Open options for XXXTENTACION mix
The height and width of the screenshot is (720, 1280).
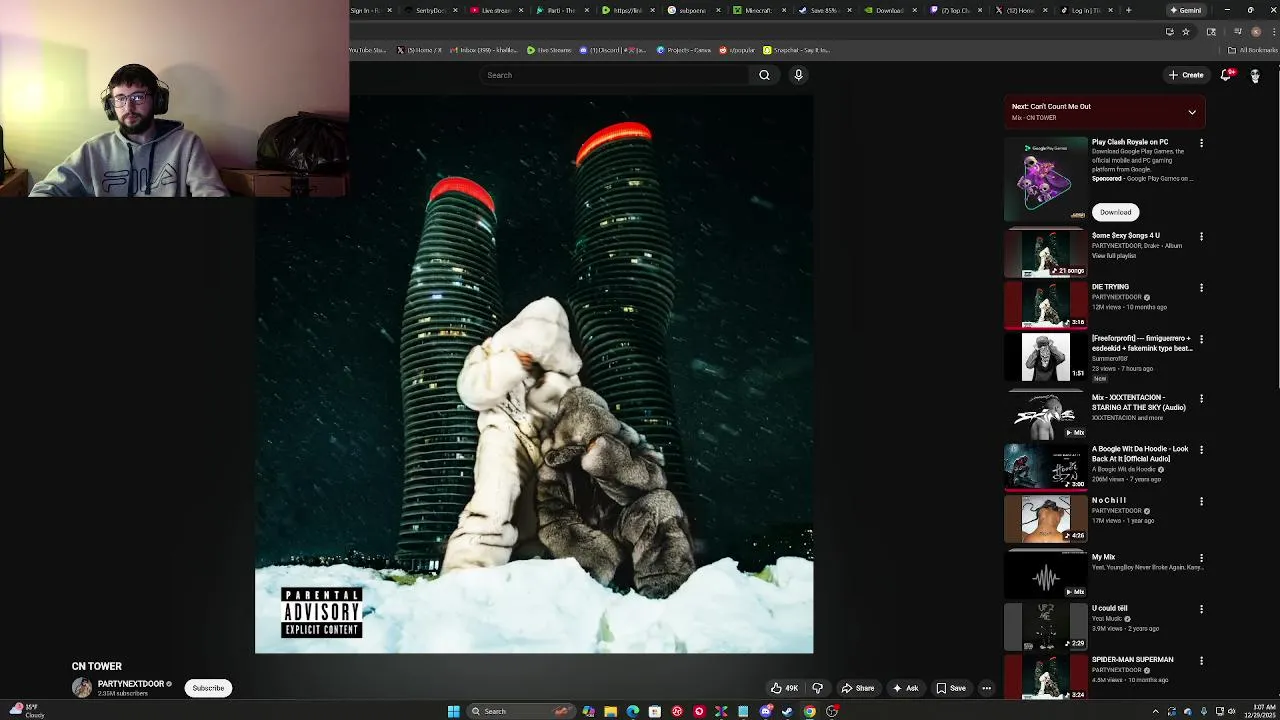tap(1201, 399)
